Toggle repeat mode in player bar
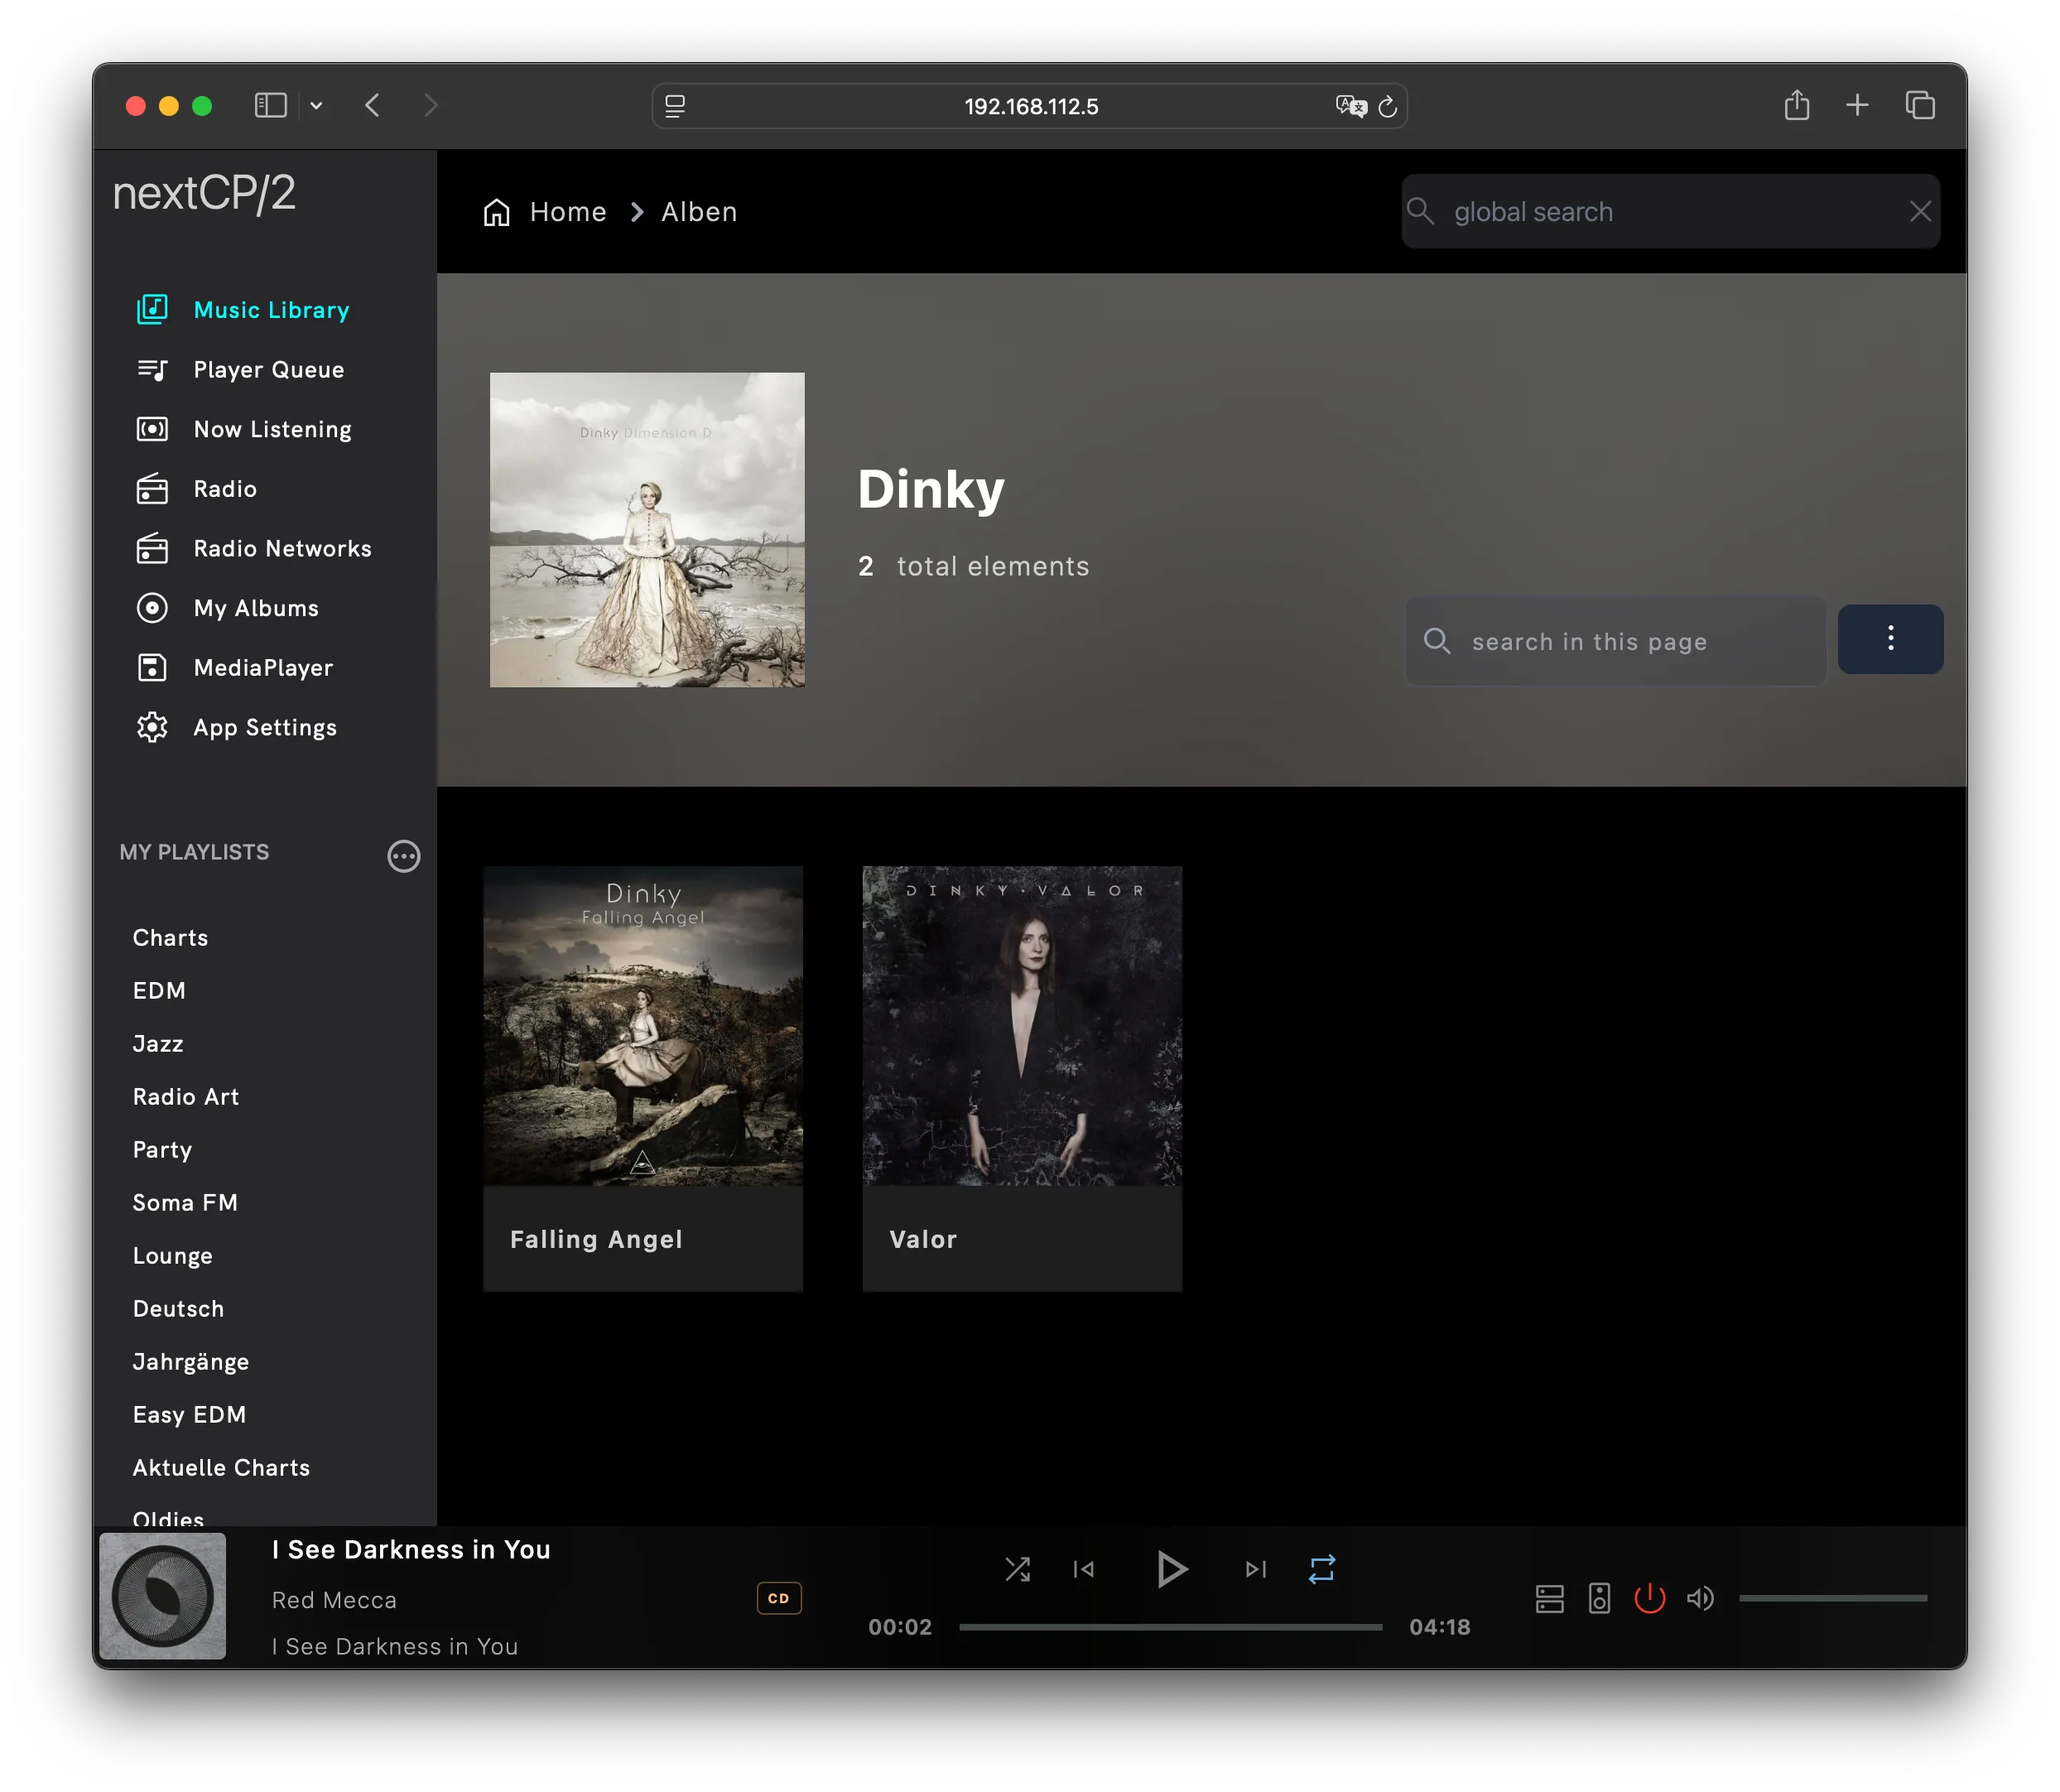The image size is (2060, 1792). pyautogui.click(x=1321, y=1569)
